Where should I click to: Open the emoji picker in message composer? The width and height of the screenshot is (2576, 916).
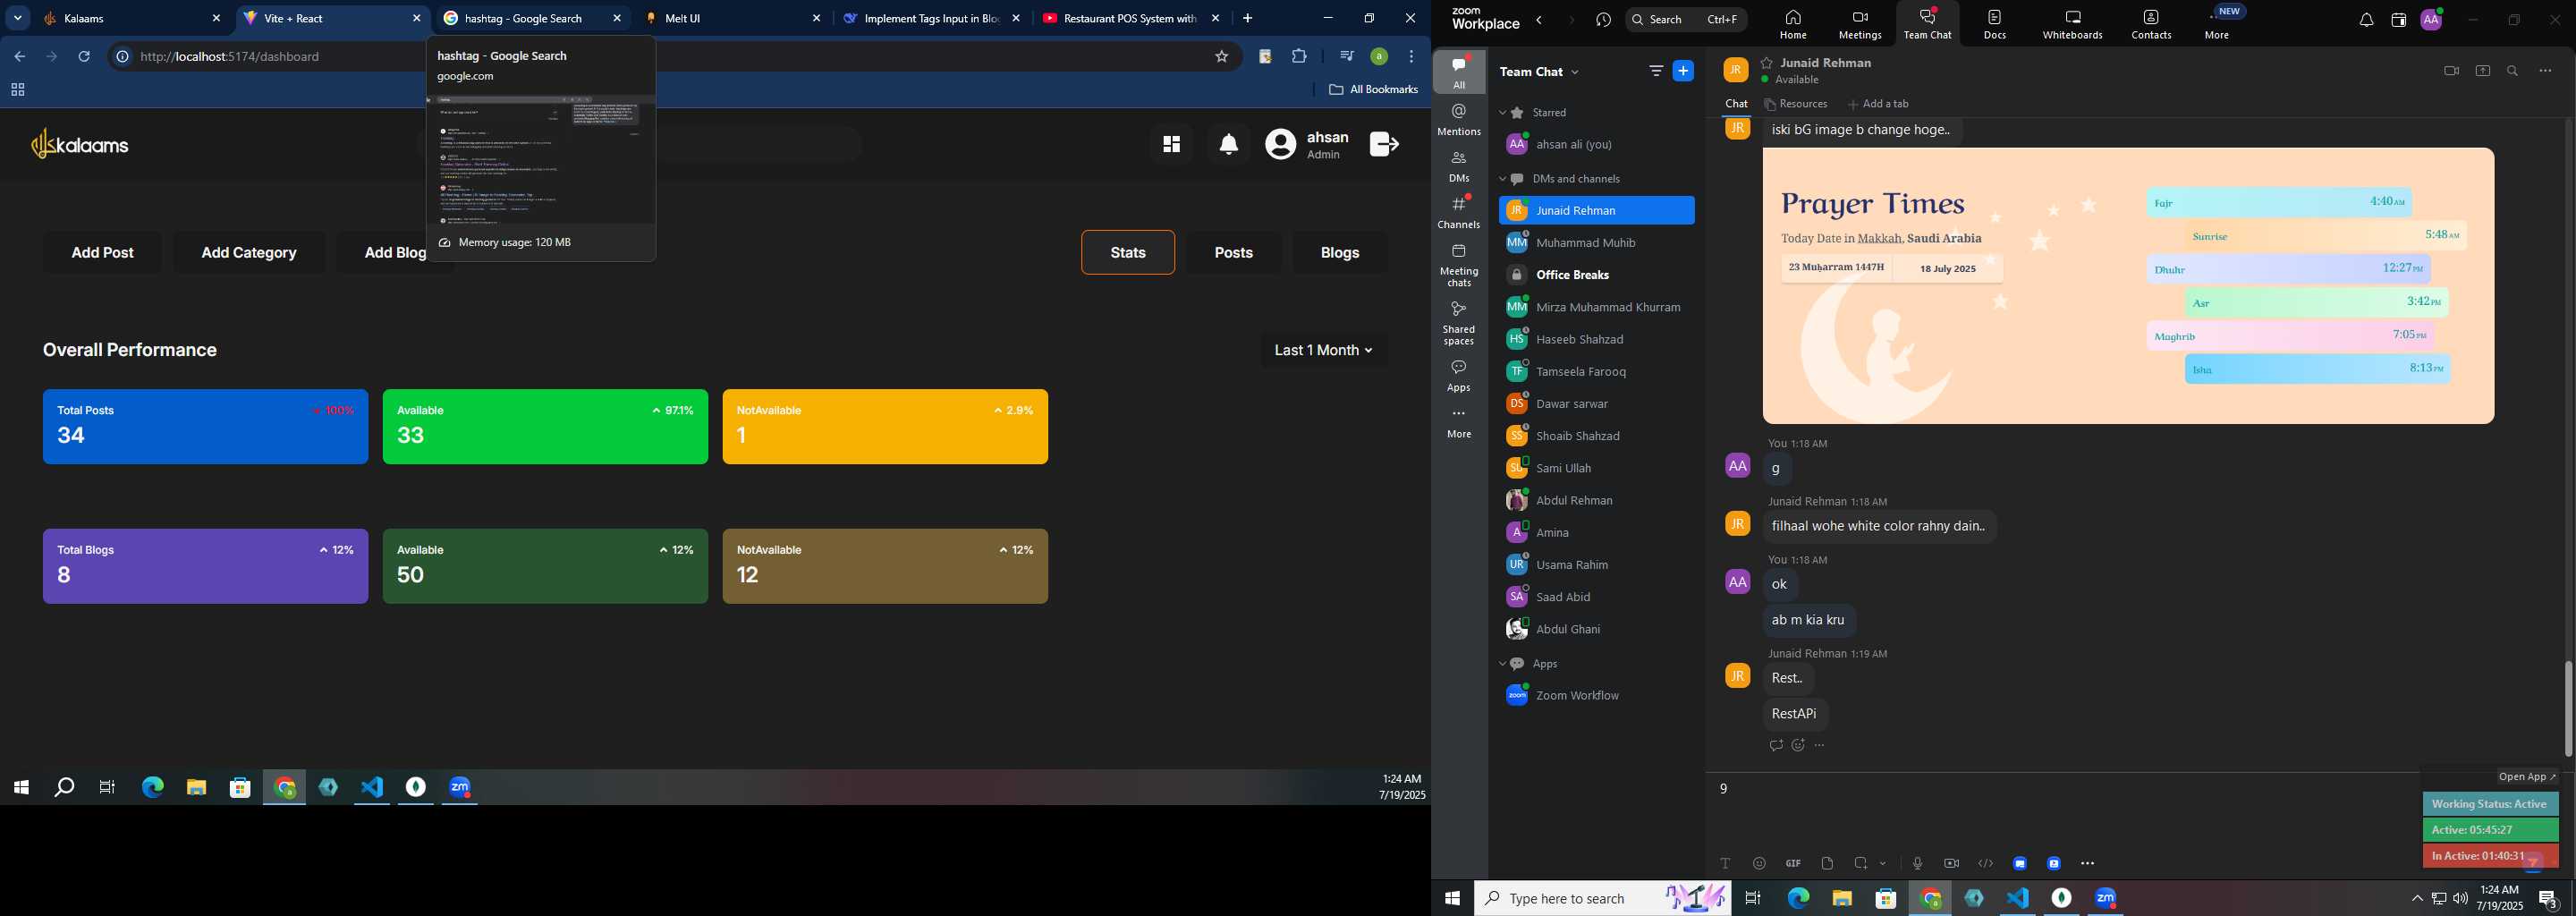pyautogui.click(x=1759, y=863)
